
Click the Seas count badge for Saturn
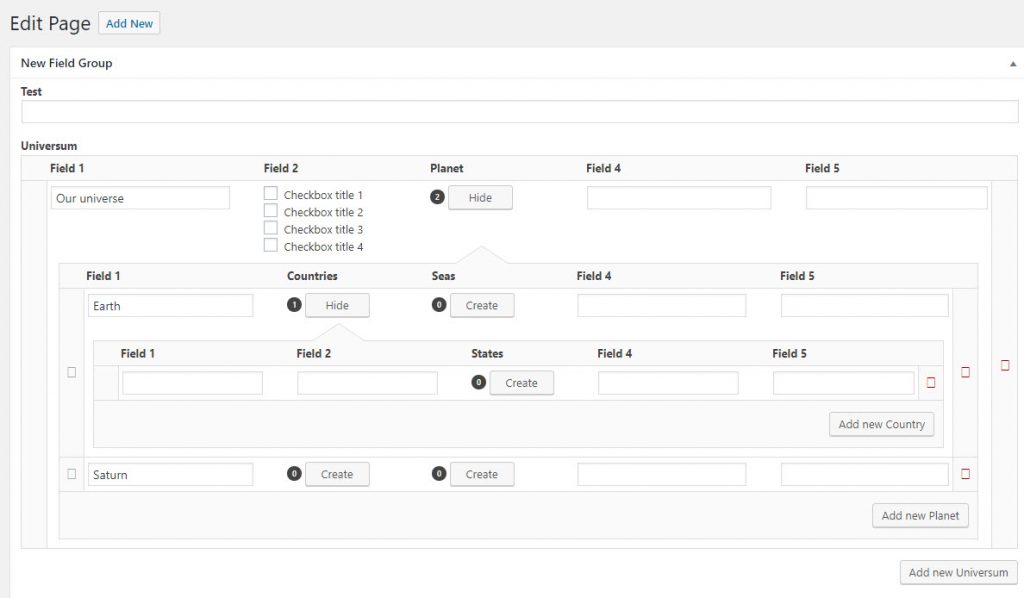[x=439, y=474]
